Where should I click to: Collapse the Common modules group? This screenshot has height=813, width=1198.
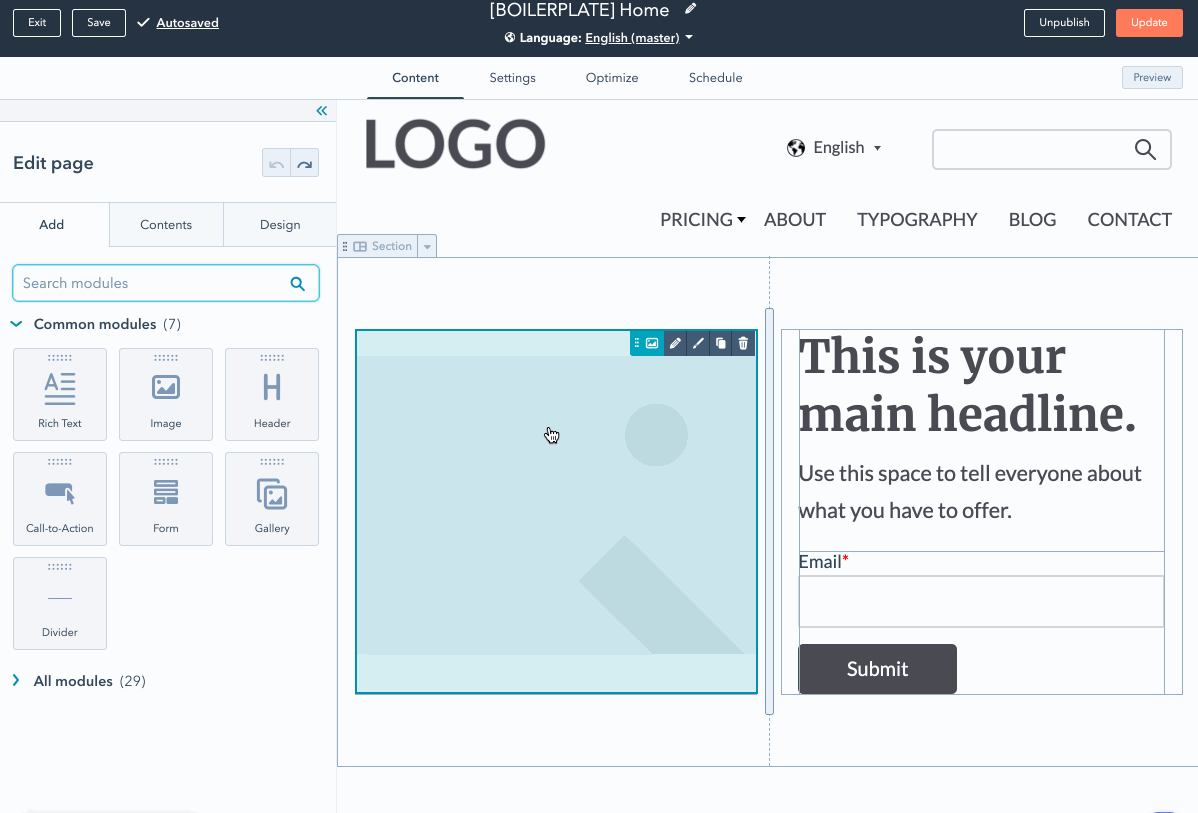coord(17,324)
